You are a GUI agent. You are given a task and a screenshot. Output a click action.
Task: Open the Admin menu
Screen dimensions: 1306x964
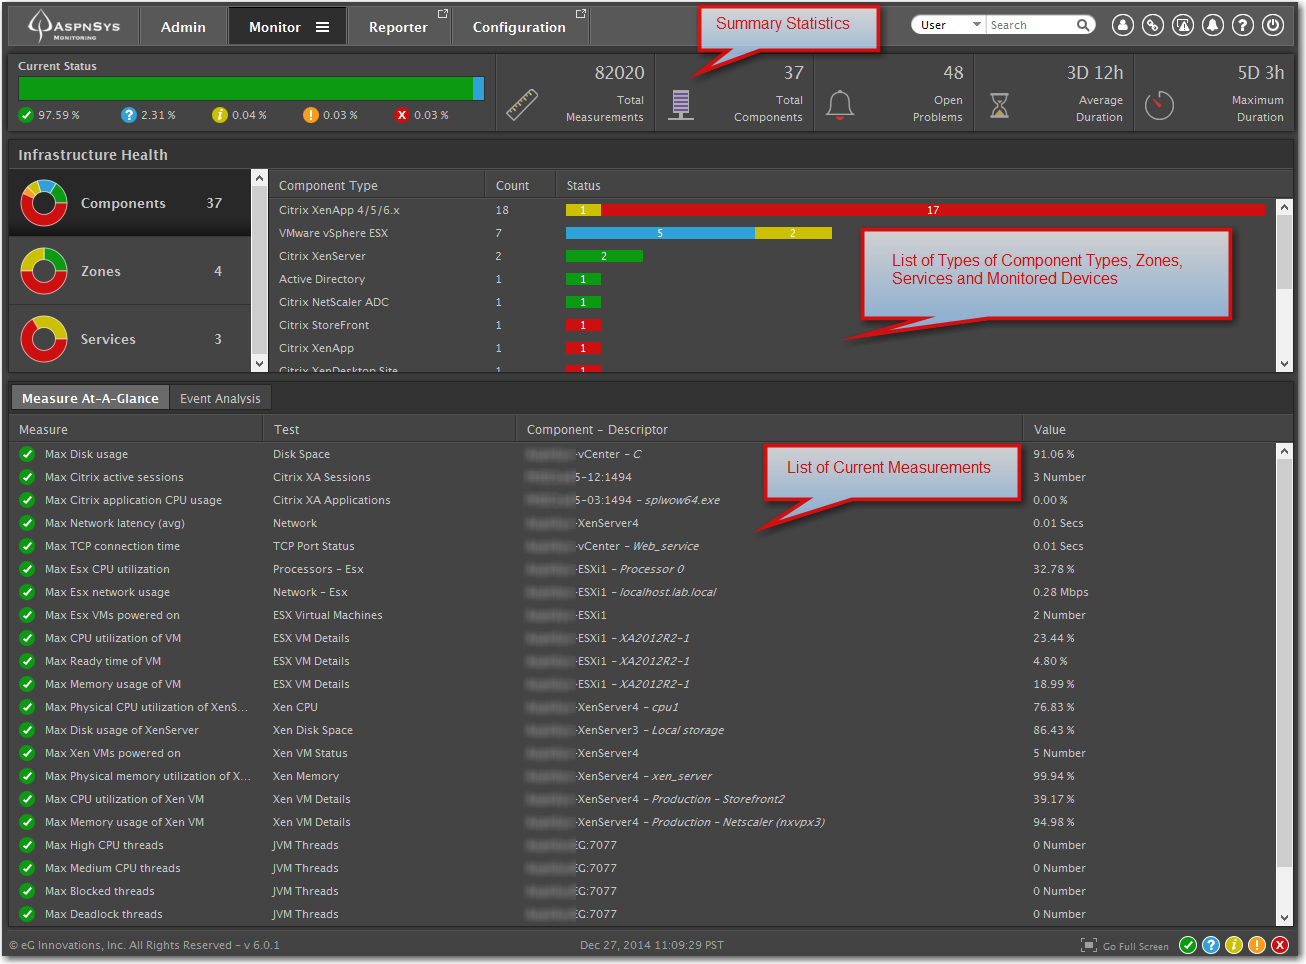[x=183, y=27]
